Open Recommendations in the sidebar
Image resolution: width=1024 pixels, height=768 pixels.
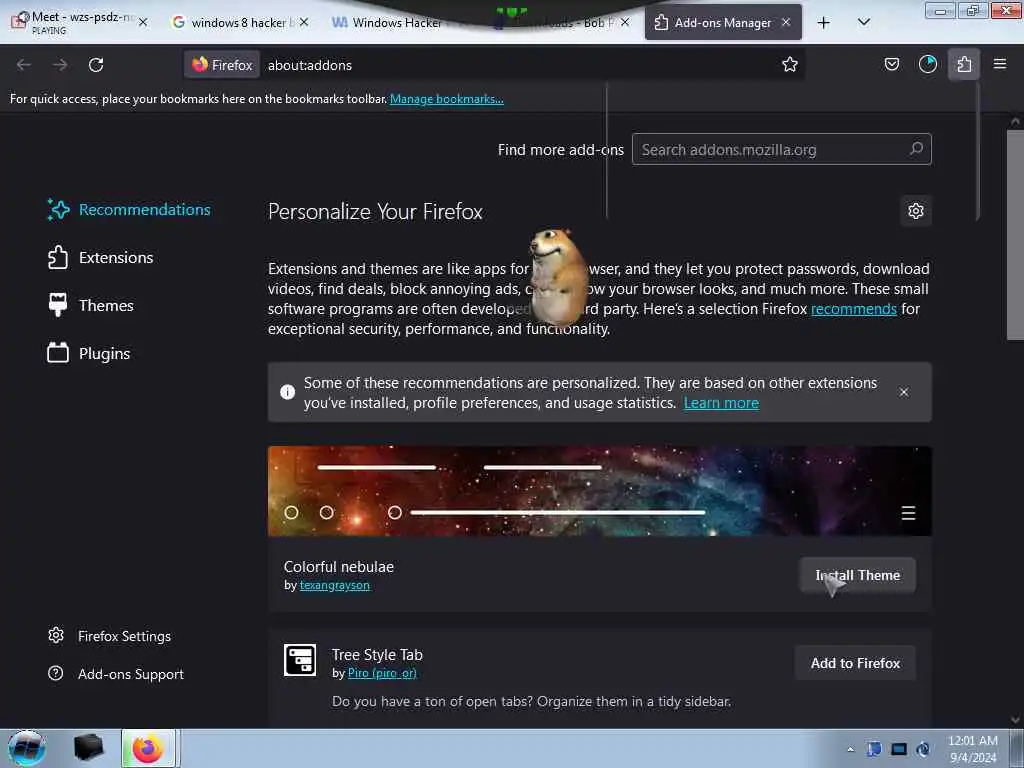(x=129, y=210)
